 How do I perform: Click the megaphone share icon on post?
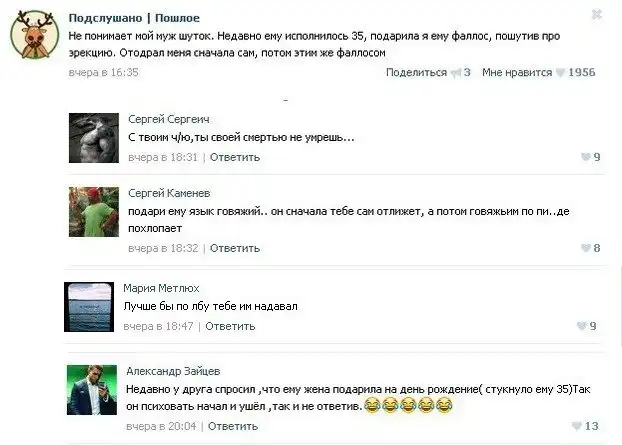(x=456, y=73)
